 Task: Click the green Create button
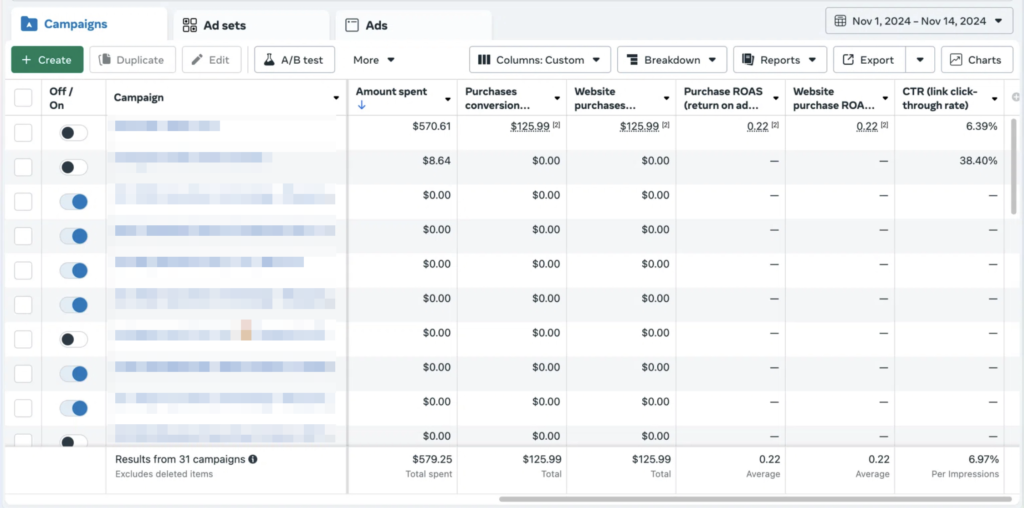pos(47,60)
